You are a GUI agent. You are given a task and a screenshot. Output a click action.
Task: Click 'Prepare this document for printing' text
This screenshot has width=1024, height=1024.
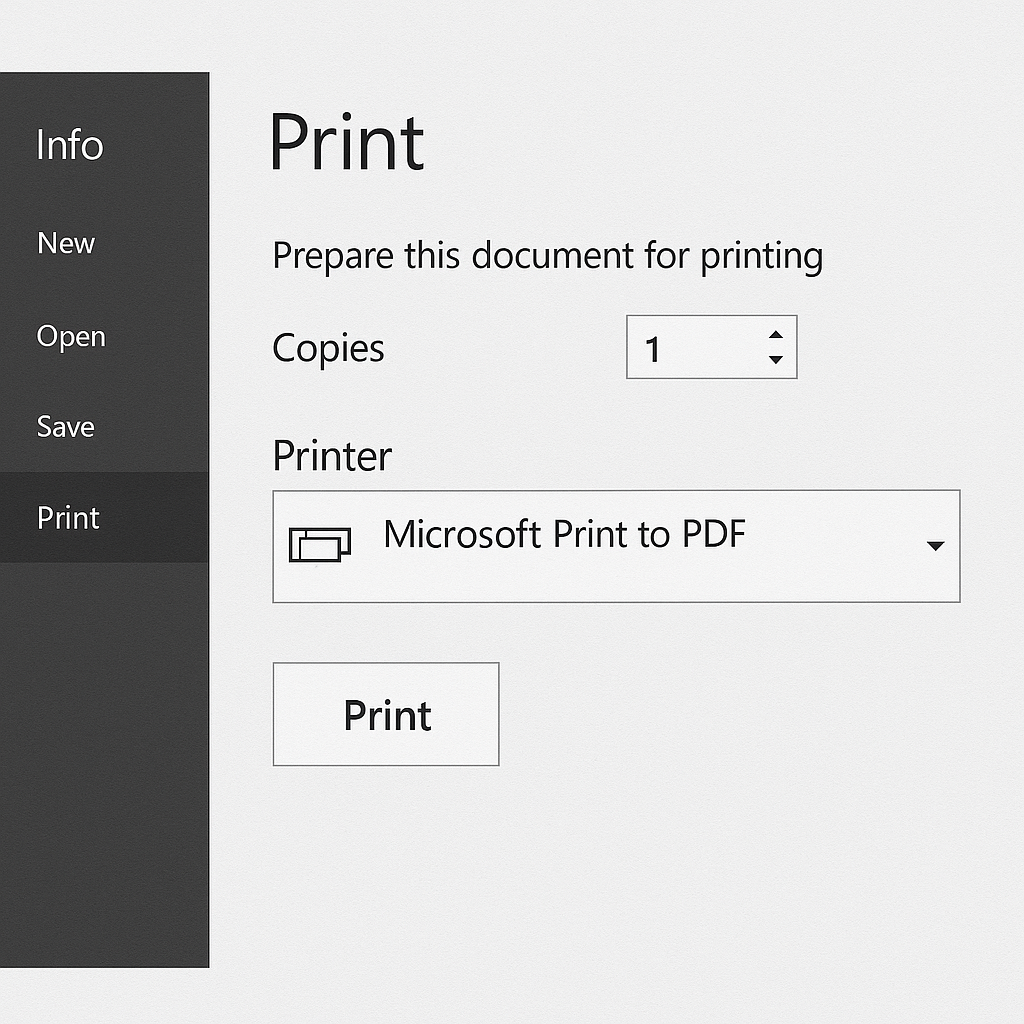point(547,255)
